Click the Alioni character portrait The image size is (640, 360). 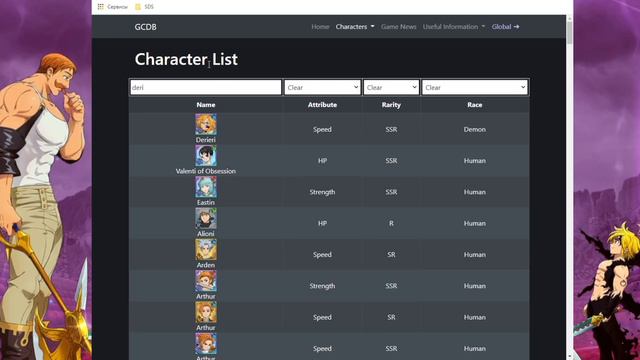click(206, 218)
